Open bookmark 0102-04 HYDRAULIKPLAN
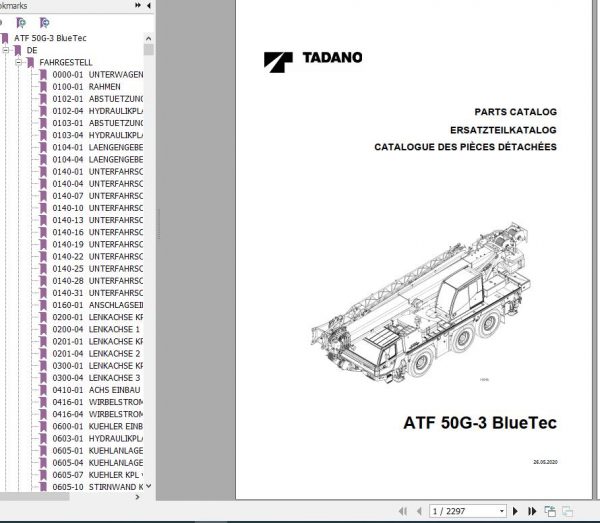Screen dimensions: 600x523 pyautogui.click(x=98, y=111)
